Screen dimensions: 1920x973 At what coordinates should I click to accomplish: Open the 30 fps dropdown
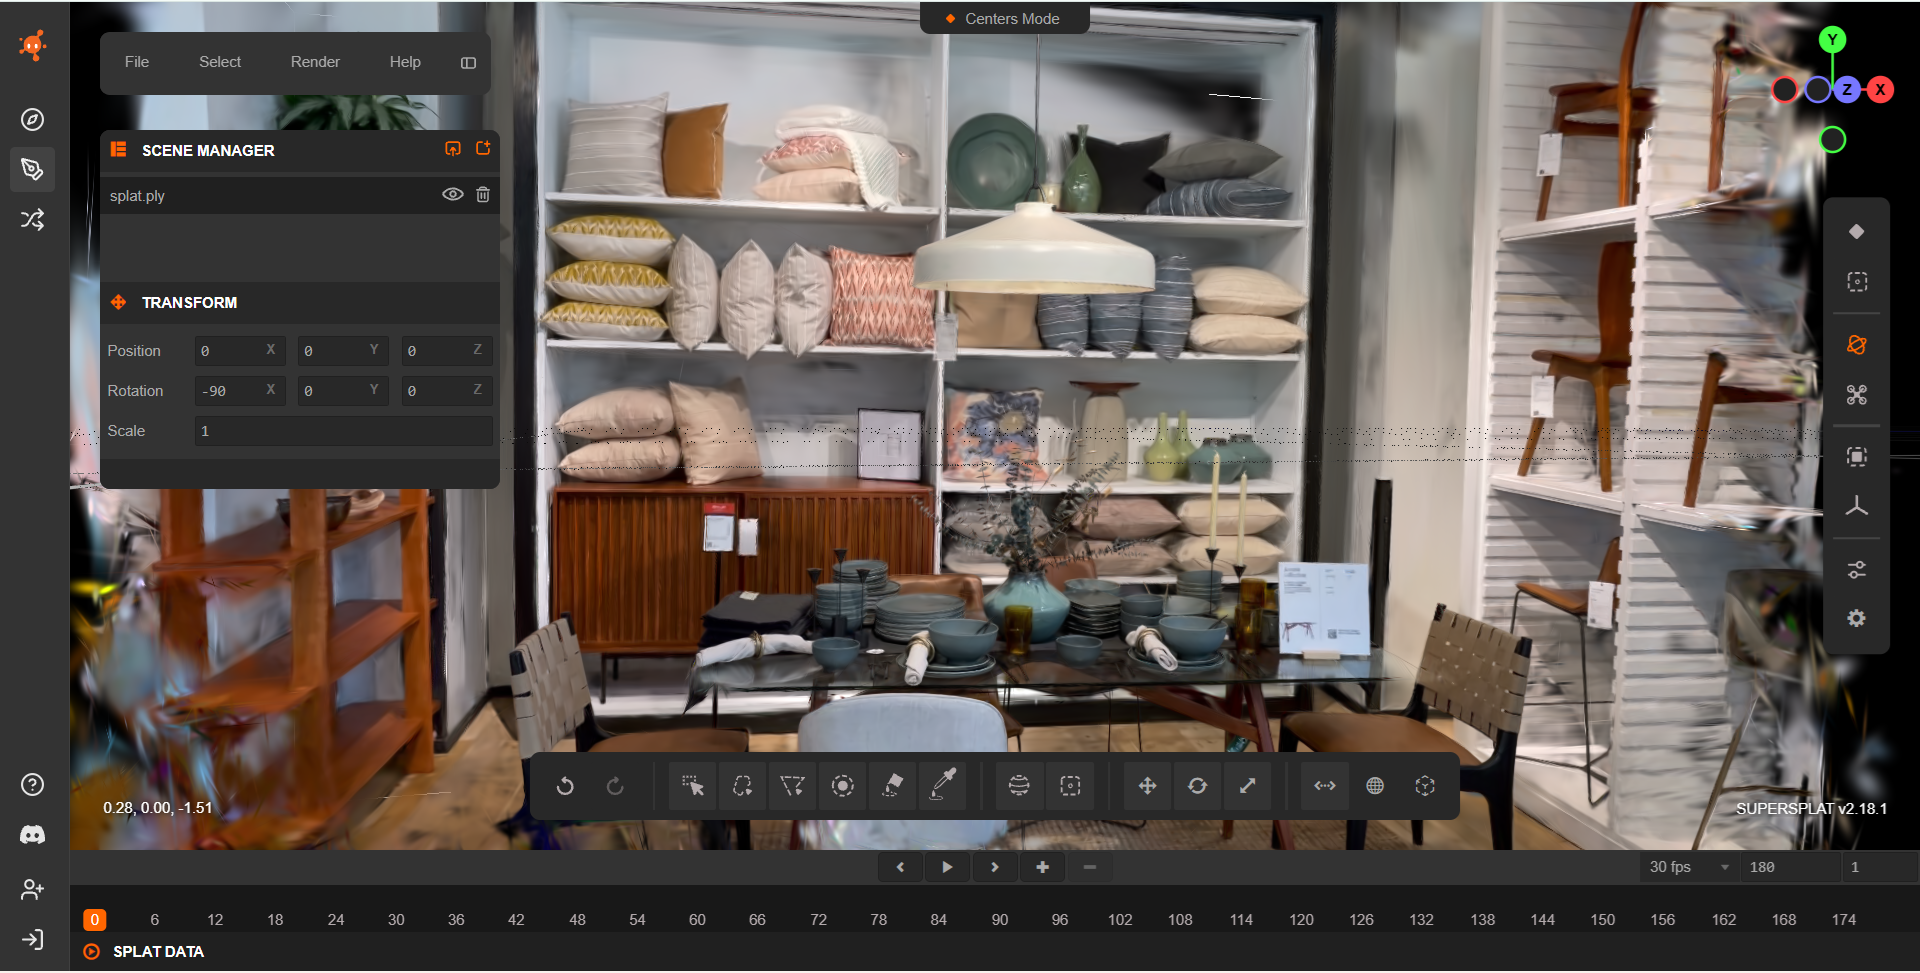[1689, 868]
